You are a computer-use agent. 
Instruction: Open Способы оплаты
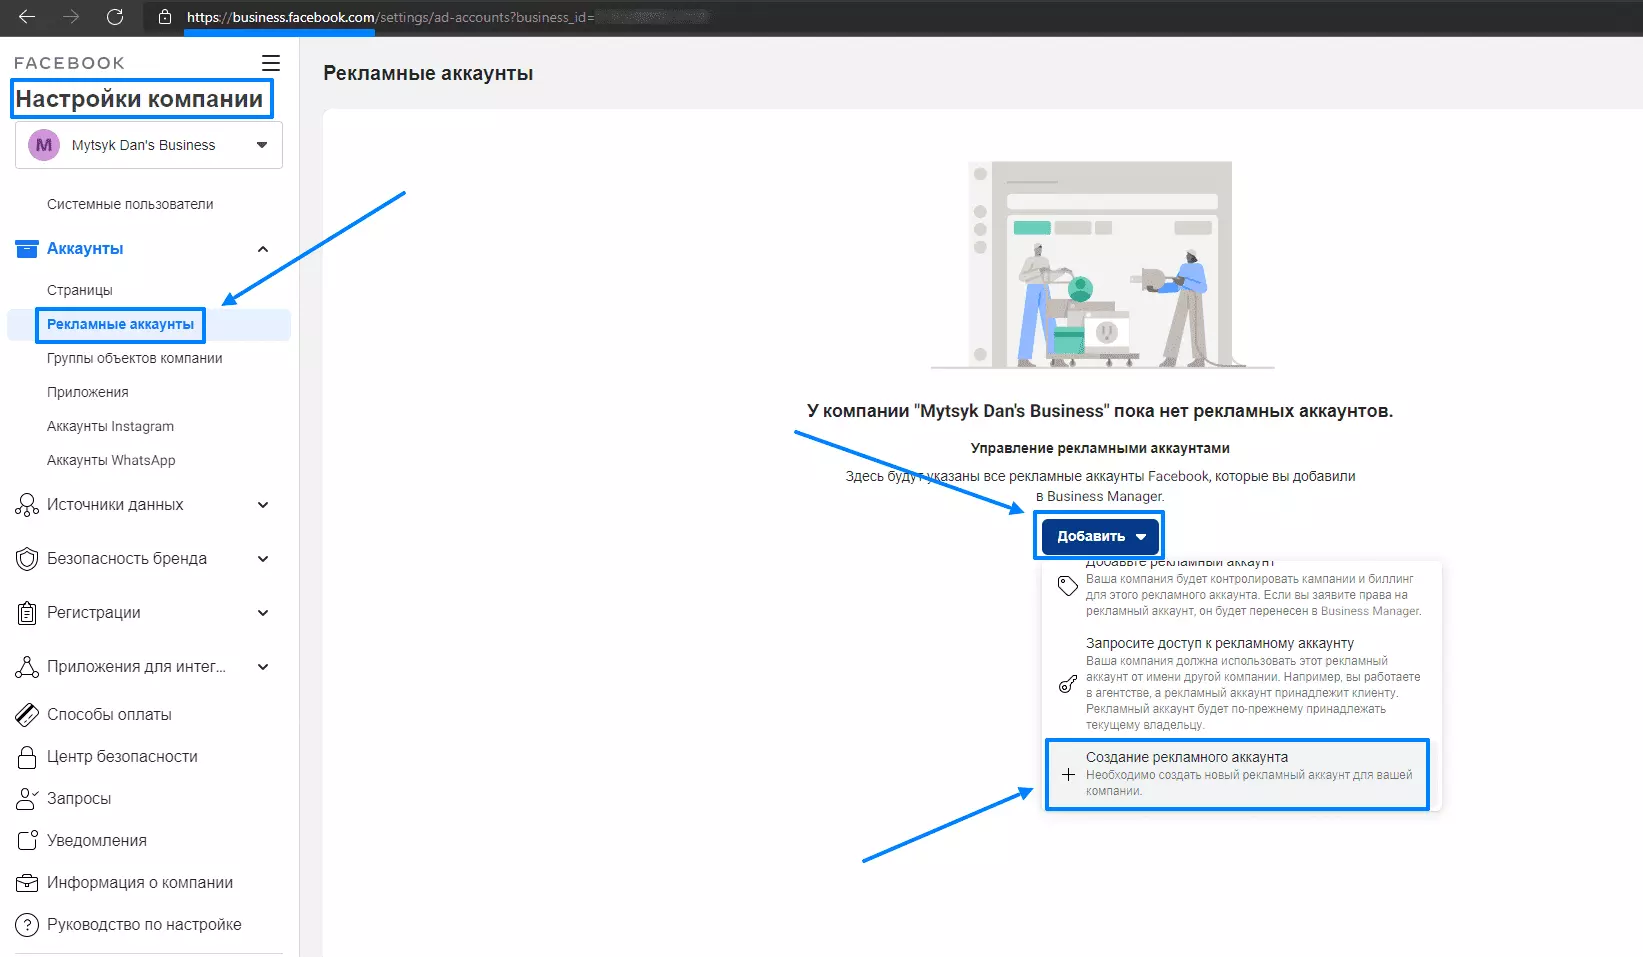point(109,715)
